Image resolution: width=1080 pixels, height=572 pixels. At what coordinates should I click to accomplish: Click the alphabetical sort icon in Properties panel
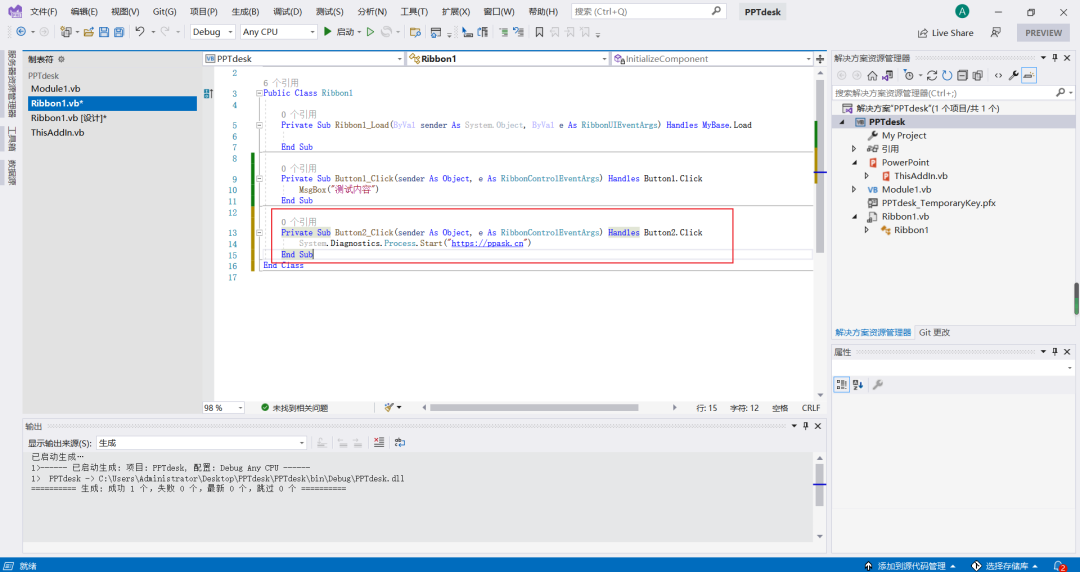coord(858,385)
